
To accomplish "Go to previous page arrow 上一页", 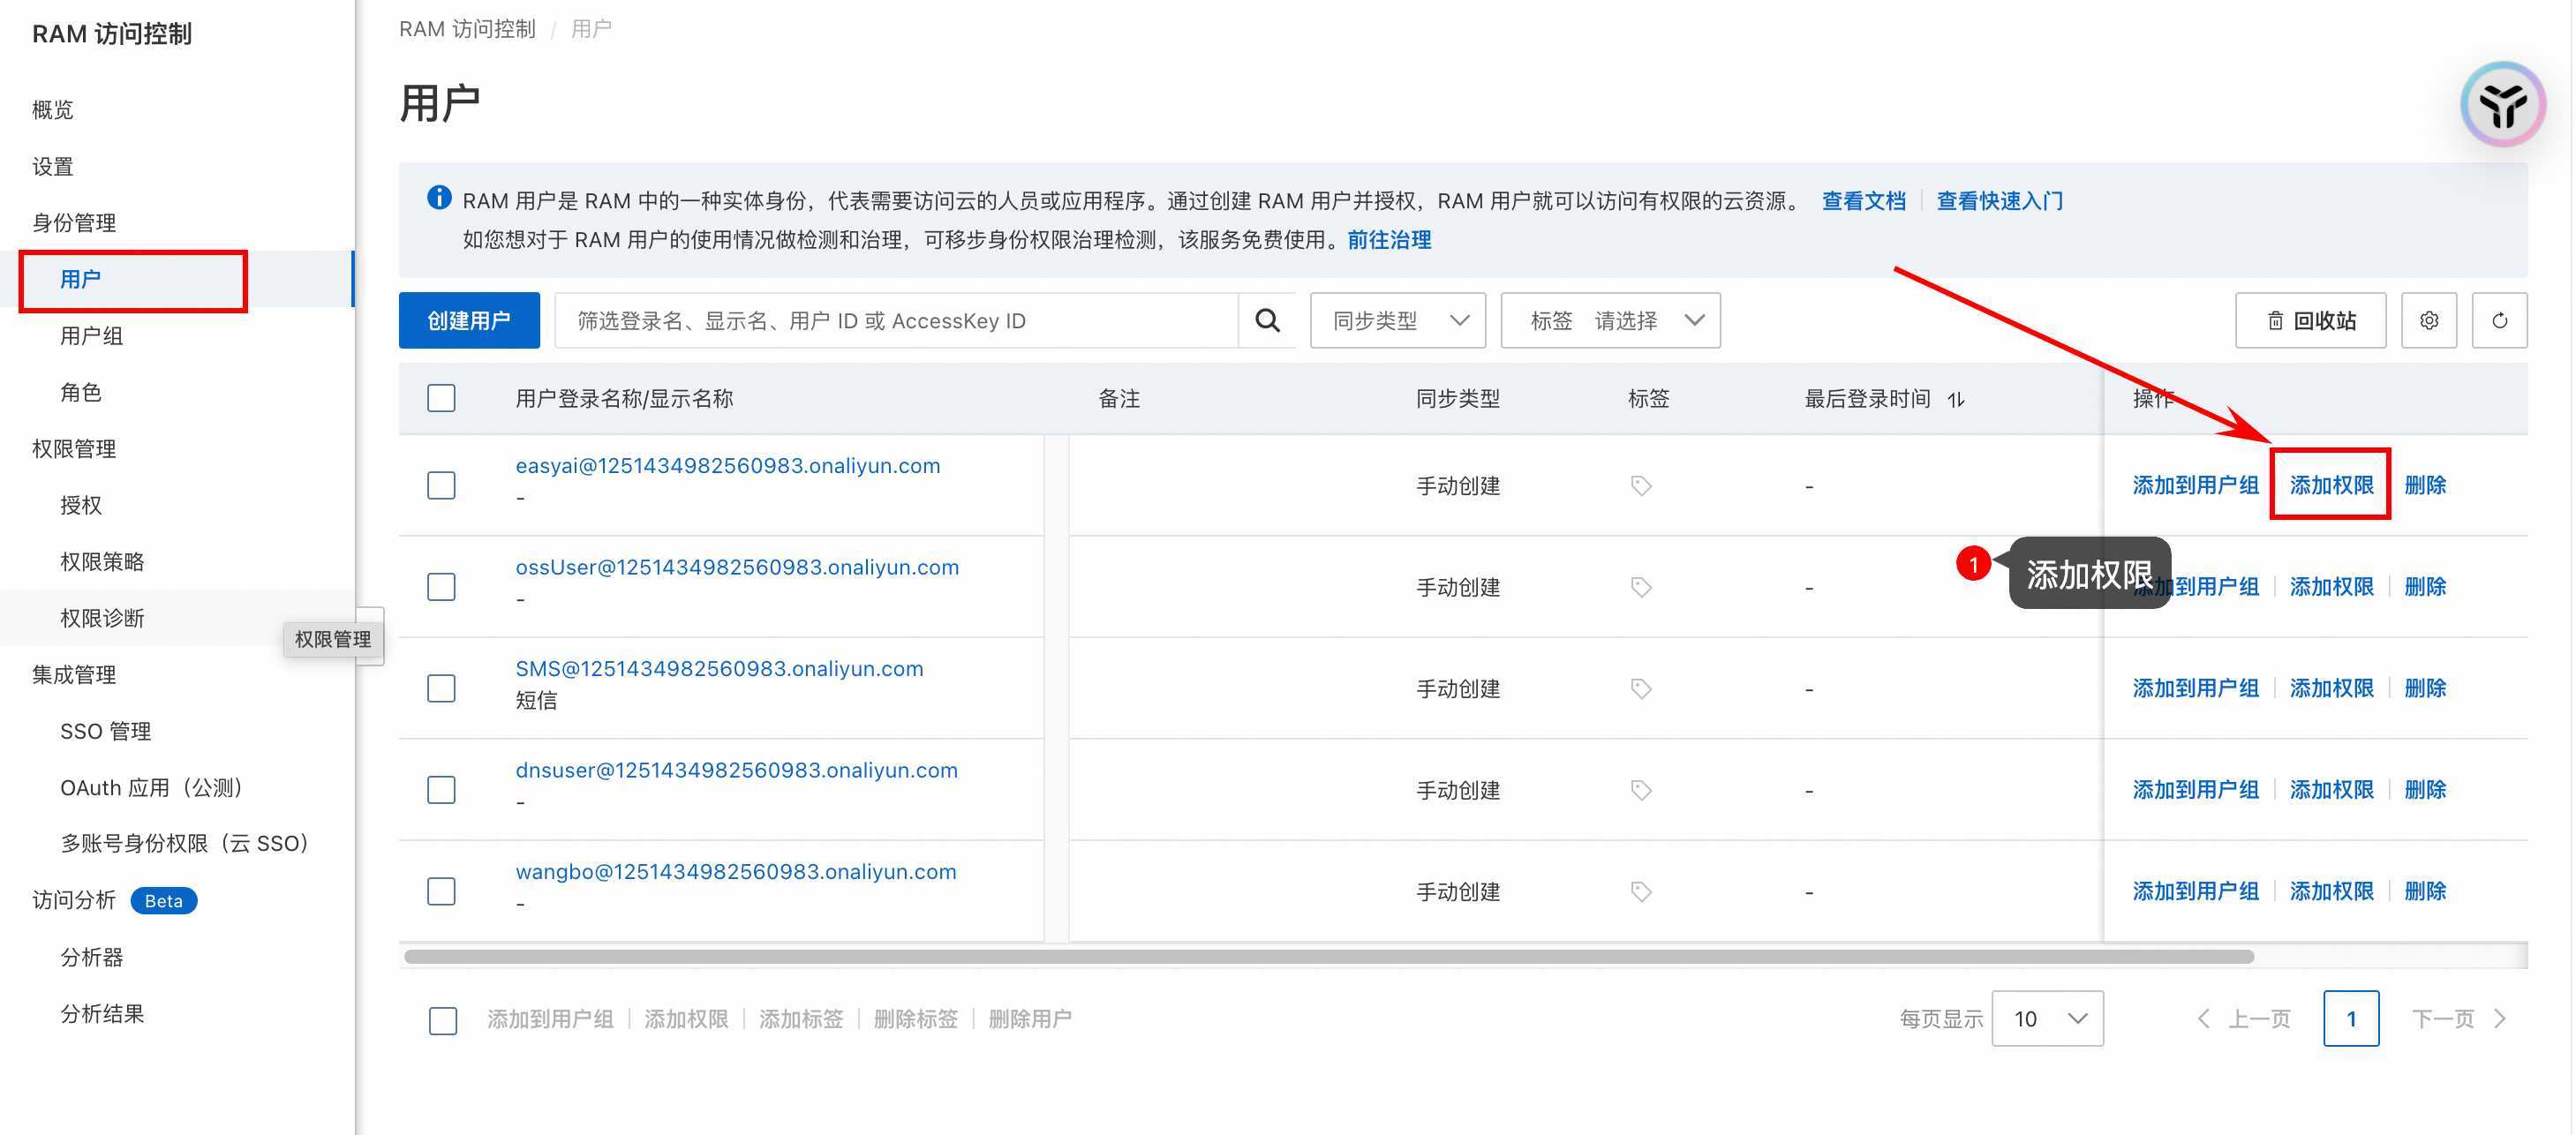I will [2244, 1019].
